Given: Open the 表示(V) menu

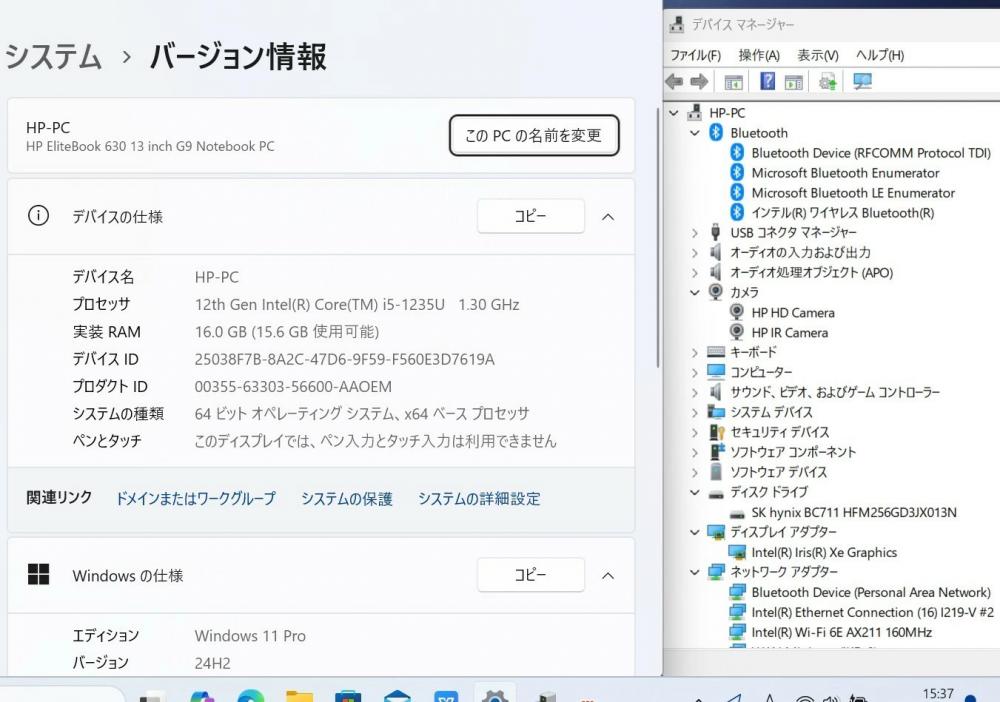Looking at the screenshot, I should [x=818, y=55].
